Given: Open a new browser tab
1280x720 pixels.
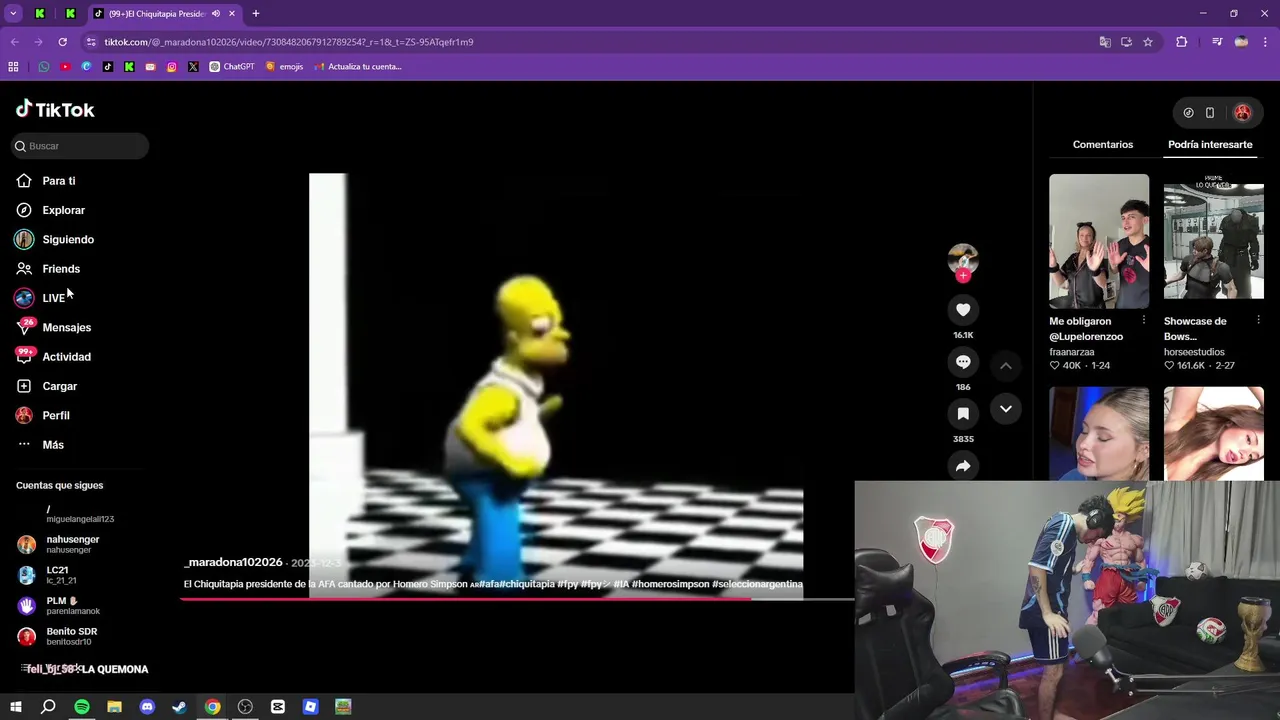Looking at the screenshot, I should [255, 14].
